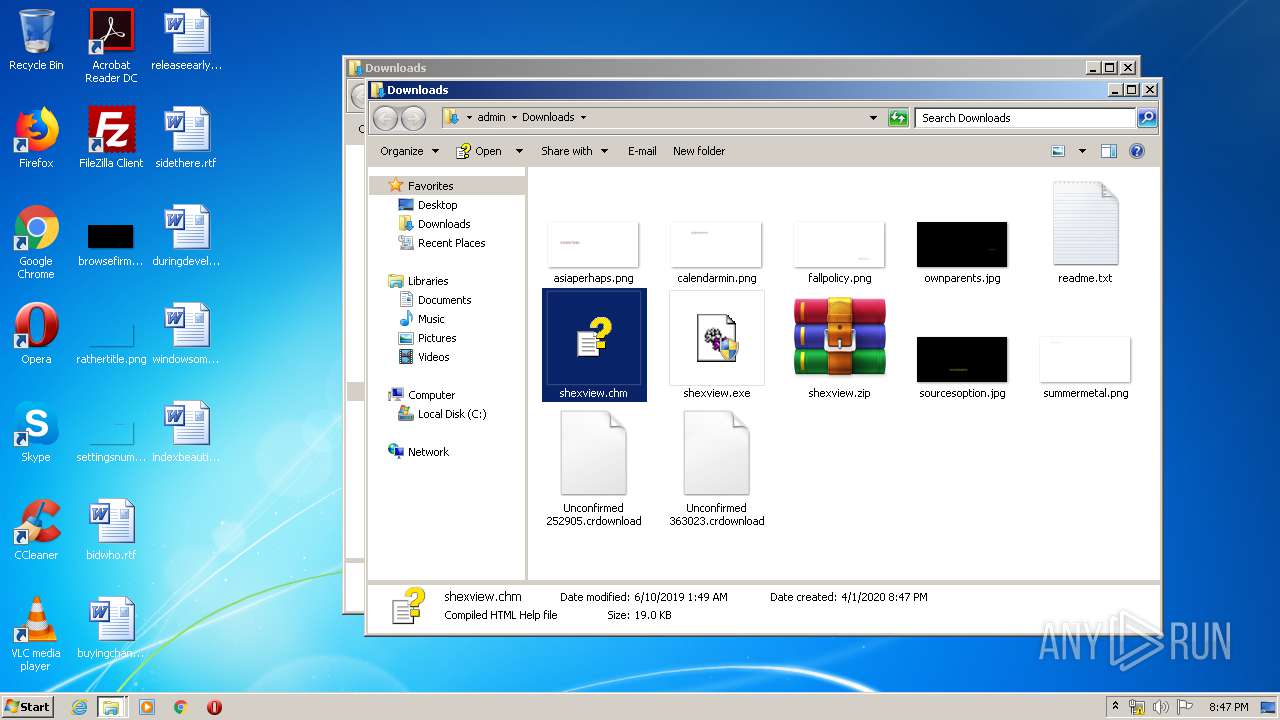
Task: Expand the arrow after Downloads in path
Action: [x=583, y=117]
